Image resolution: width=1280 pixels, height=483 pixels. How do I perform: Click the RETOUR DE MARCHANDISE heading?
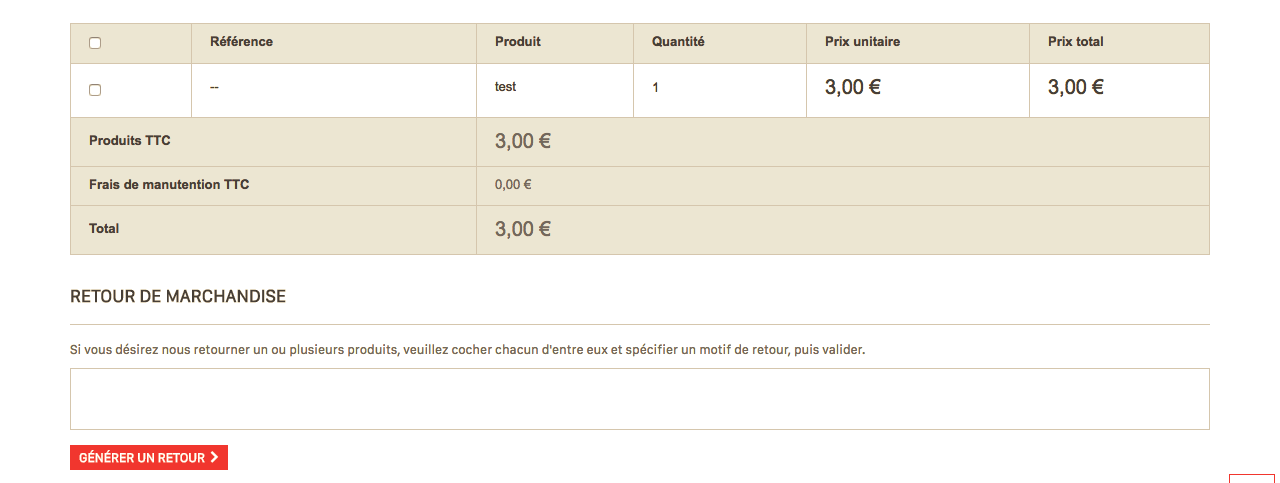tap(178, 297)
